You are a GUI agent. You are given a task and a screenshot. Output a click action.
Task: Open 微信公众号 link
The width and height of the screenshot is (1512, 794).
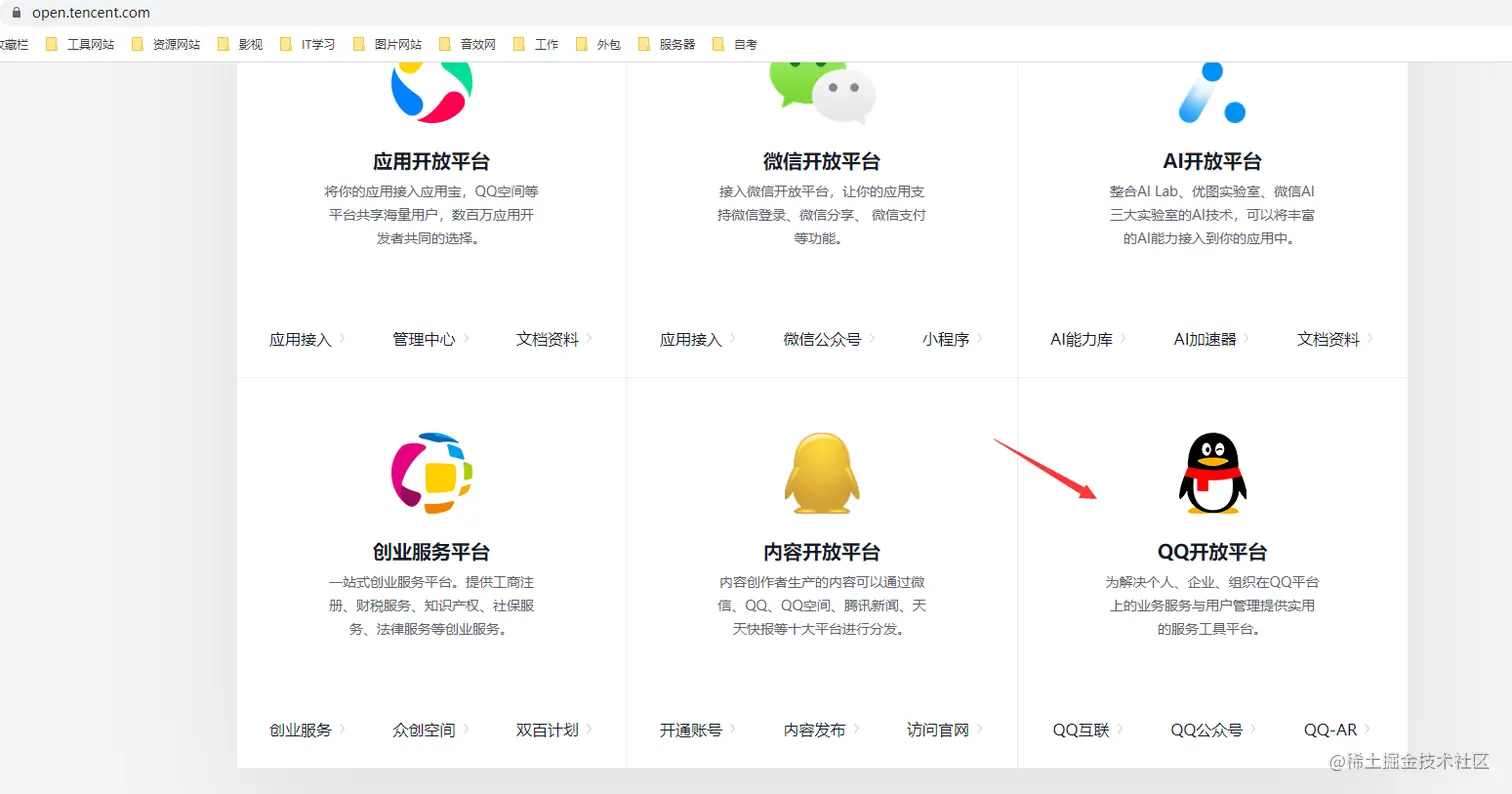tap(829, 339)
